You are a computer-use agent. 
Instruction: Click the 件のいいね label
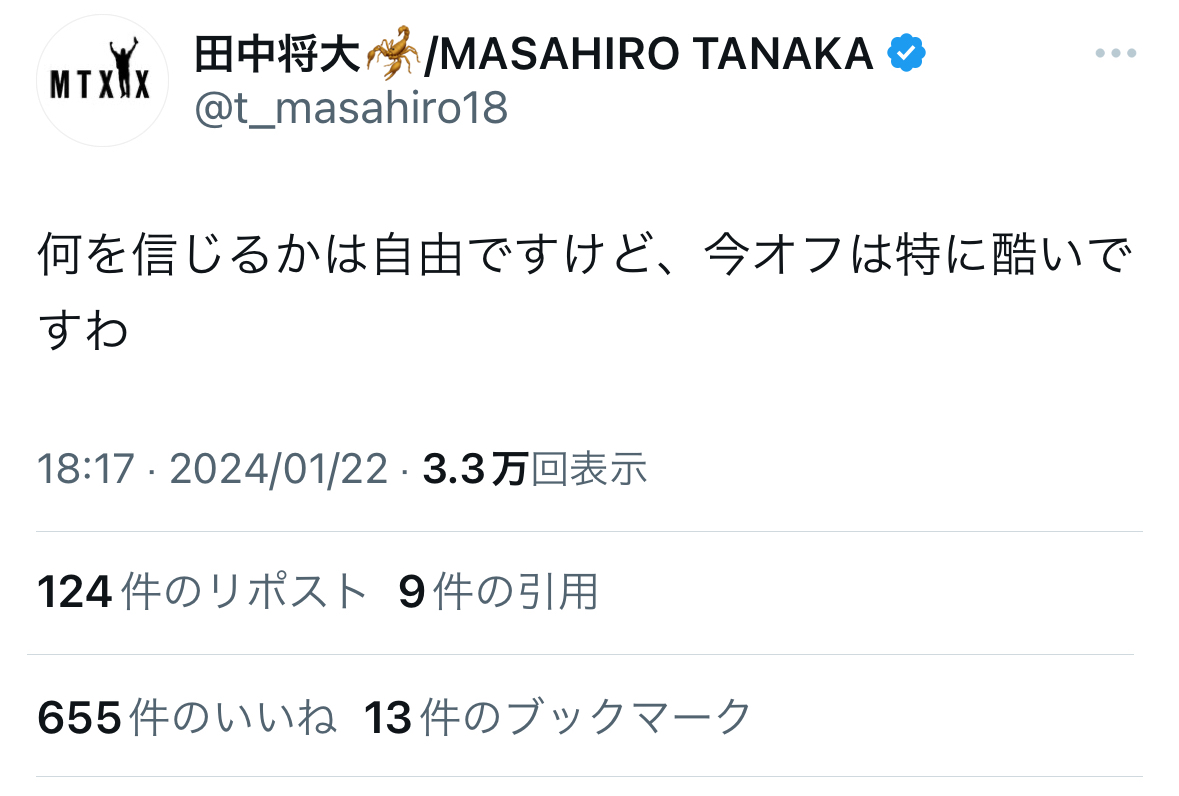point(232,717)
